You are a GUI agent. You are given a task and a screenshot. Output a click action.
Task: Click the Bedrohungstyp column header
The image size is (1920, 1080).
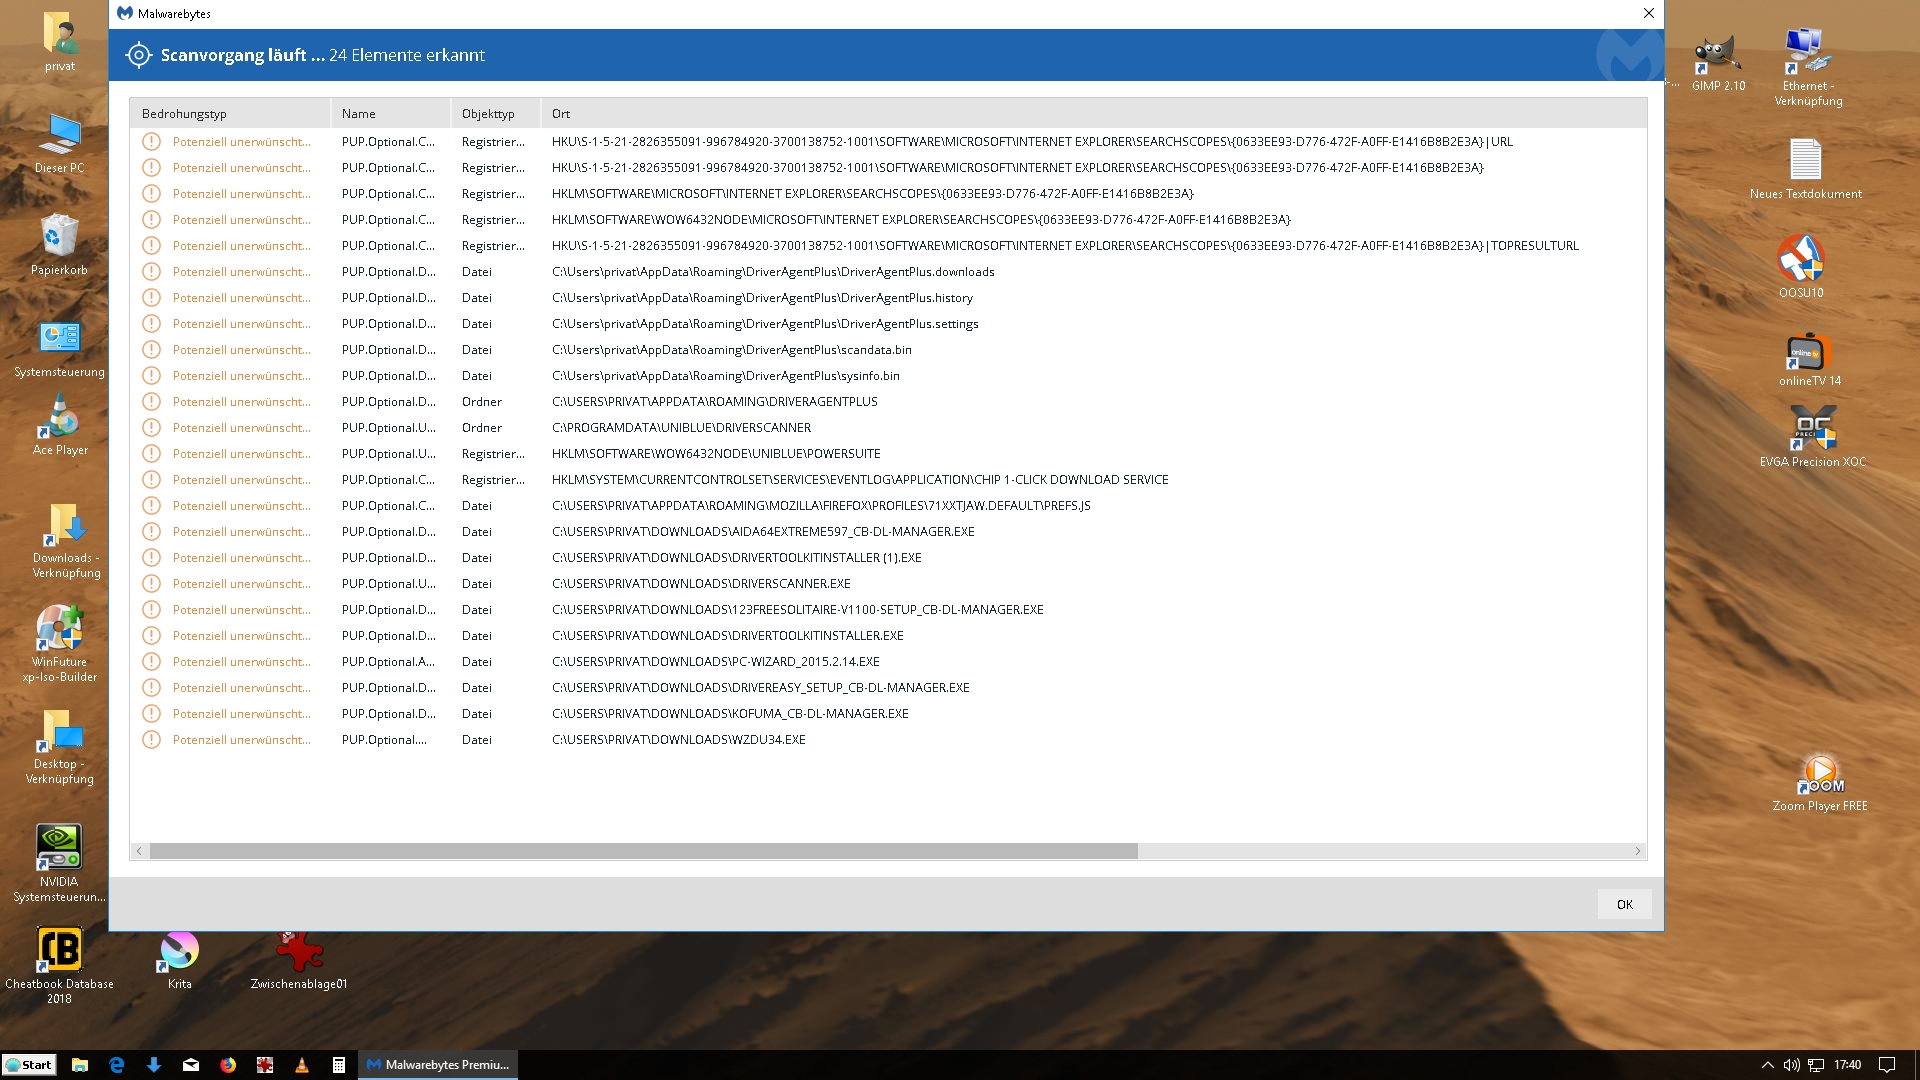[x=184, y=114]
